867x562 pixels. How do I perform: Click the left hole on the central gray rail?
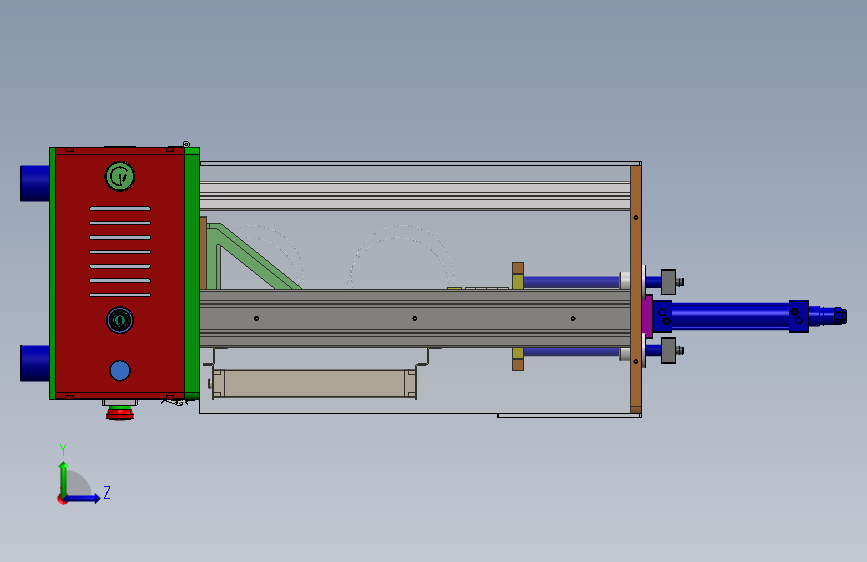256,318
